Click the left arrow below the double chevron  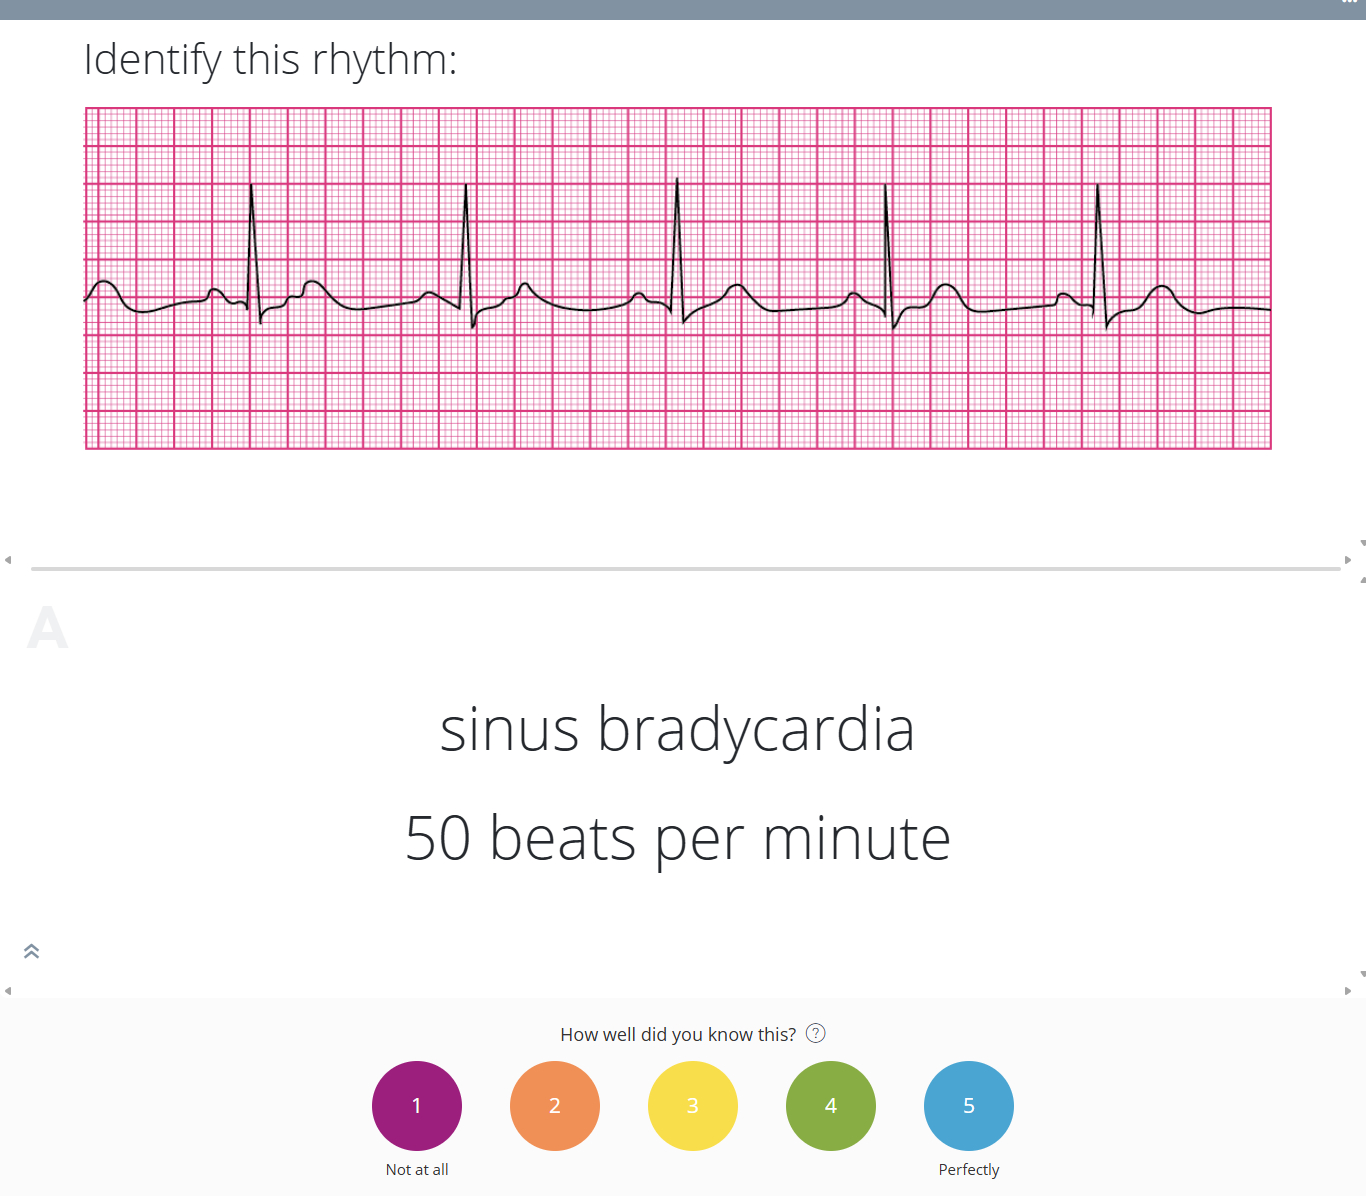pos(8,991)
